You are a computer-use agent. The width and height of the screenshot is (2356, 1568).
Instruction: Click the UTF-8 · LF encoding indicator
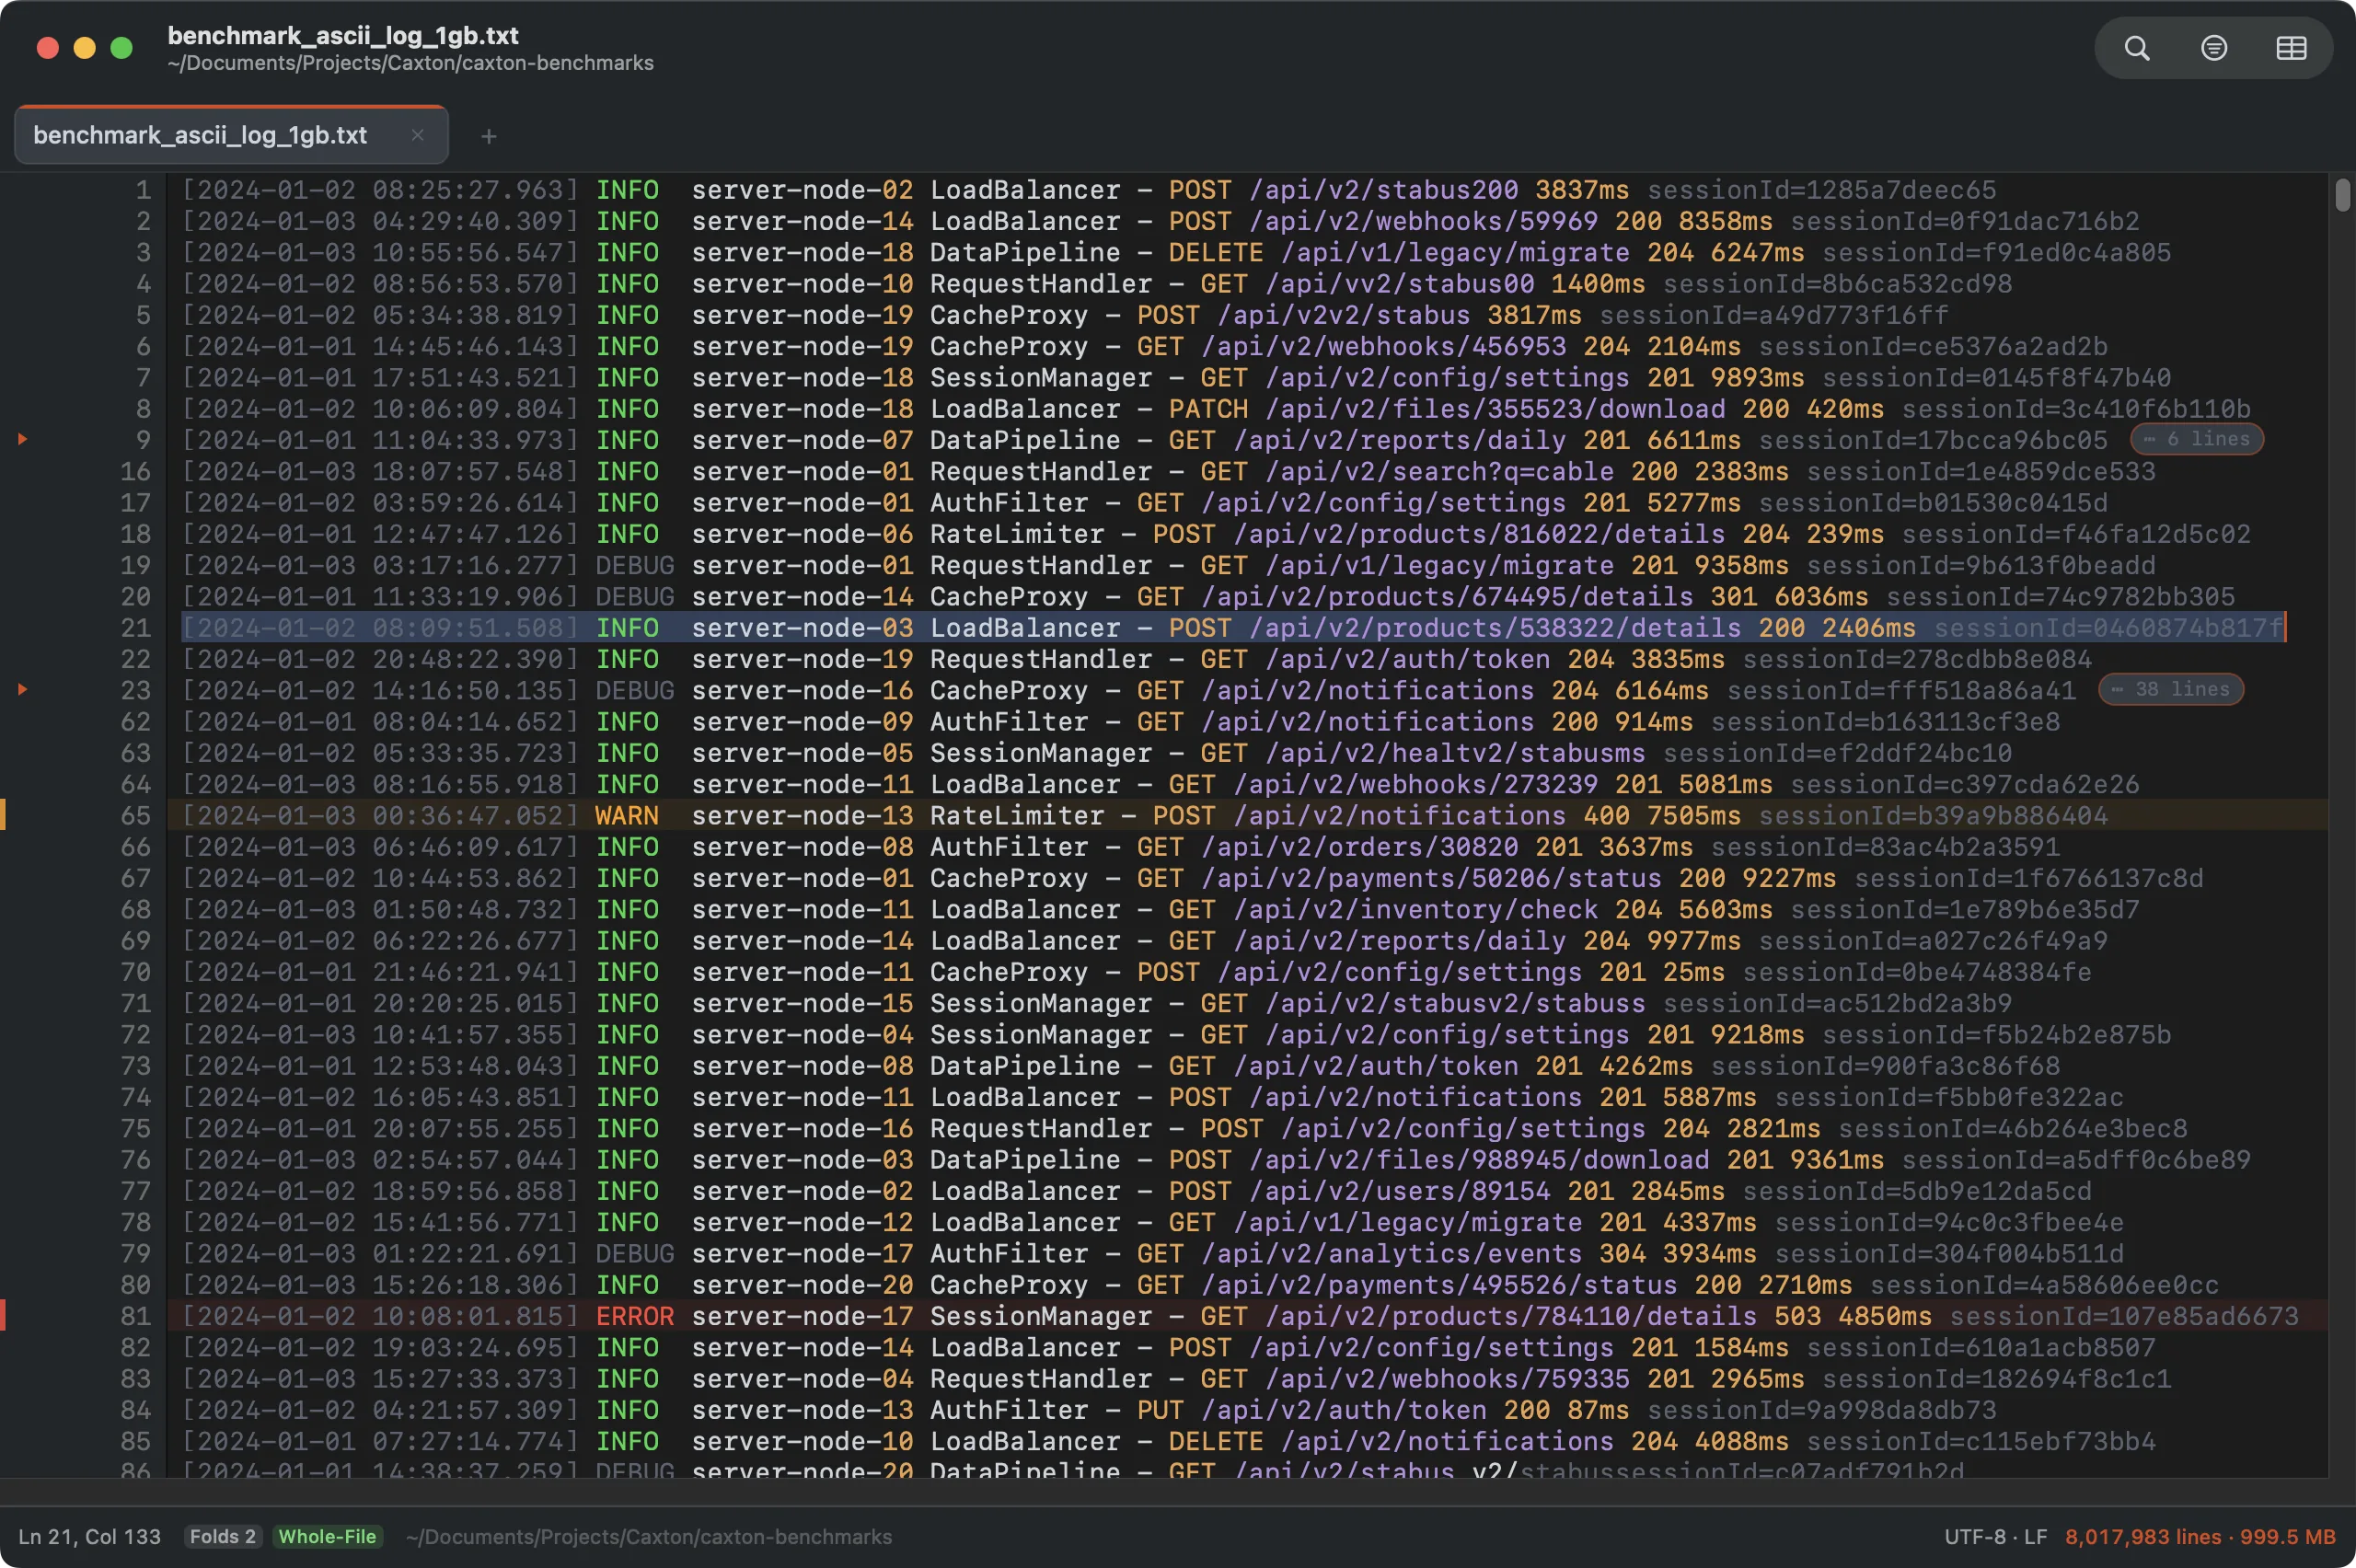click(x=1995, y=1536)
